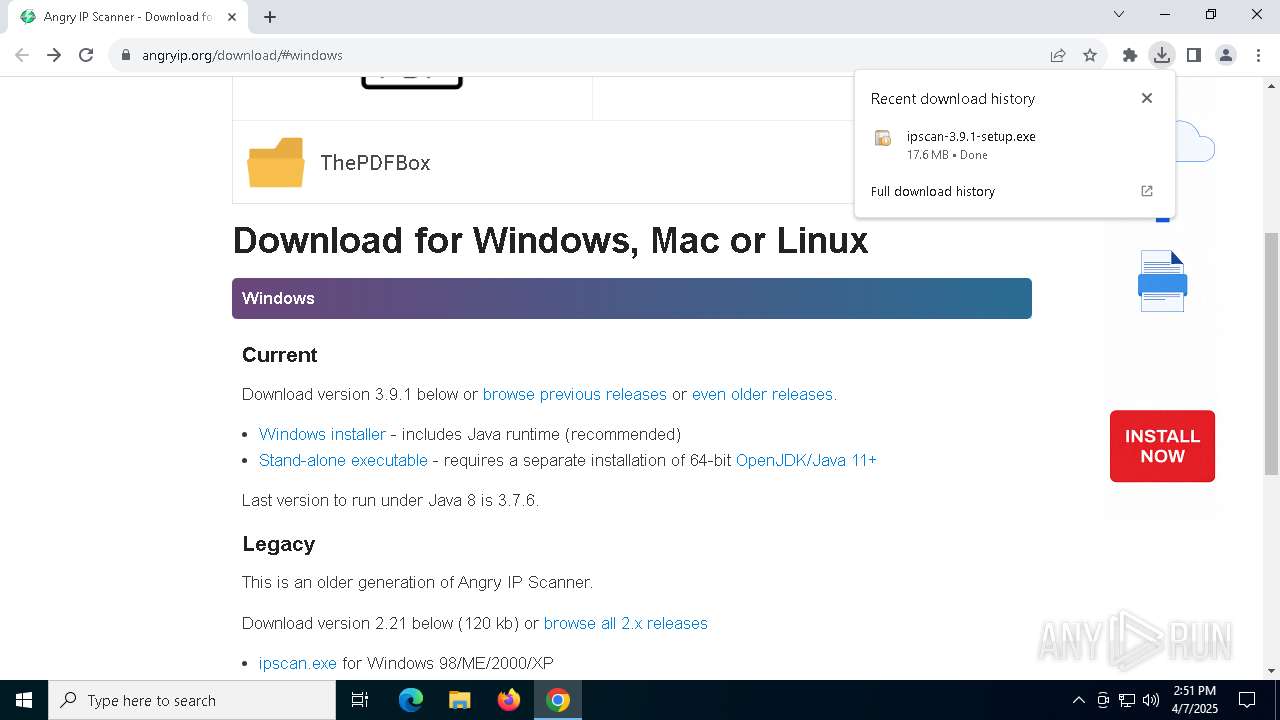The image size is (1280, 720).
Task: Open browse all 2.x releases link
Action: click(626, 623)
